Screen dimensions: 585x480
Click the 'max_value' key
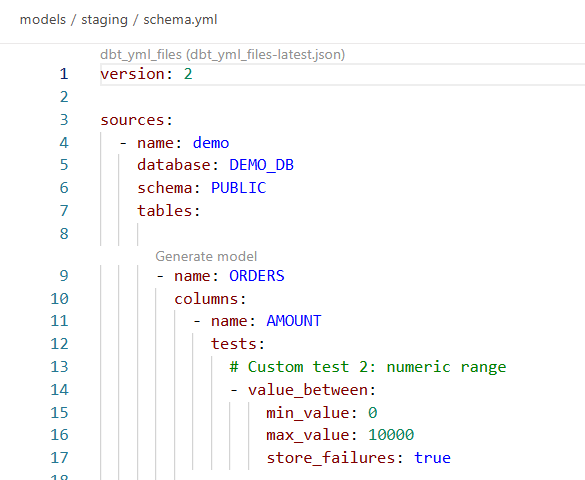[x=308, y=435]
